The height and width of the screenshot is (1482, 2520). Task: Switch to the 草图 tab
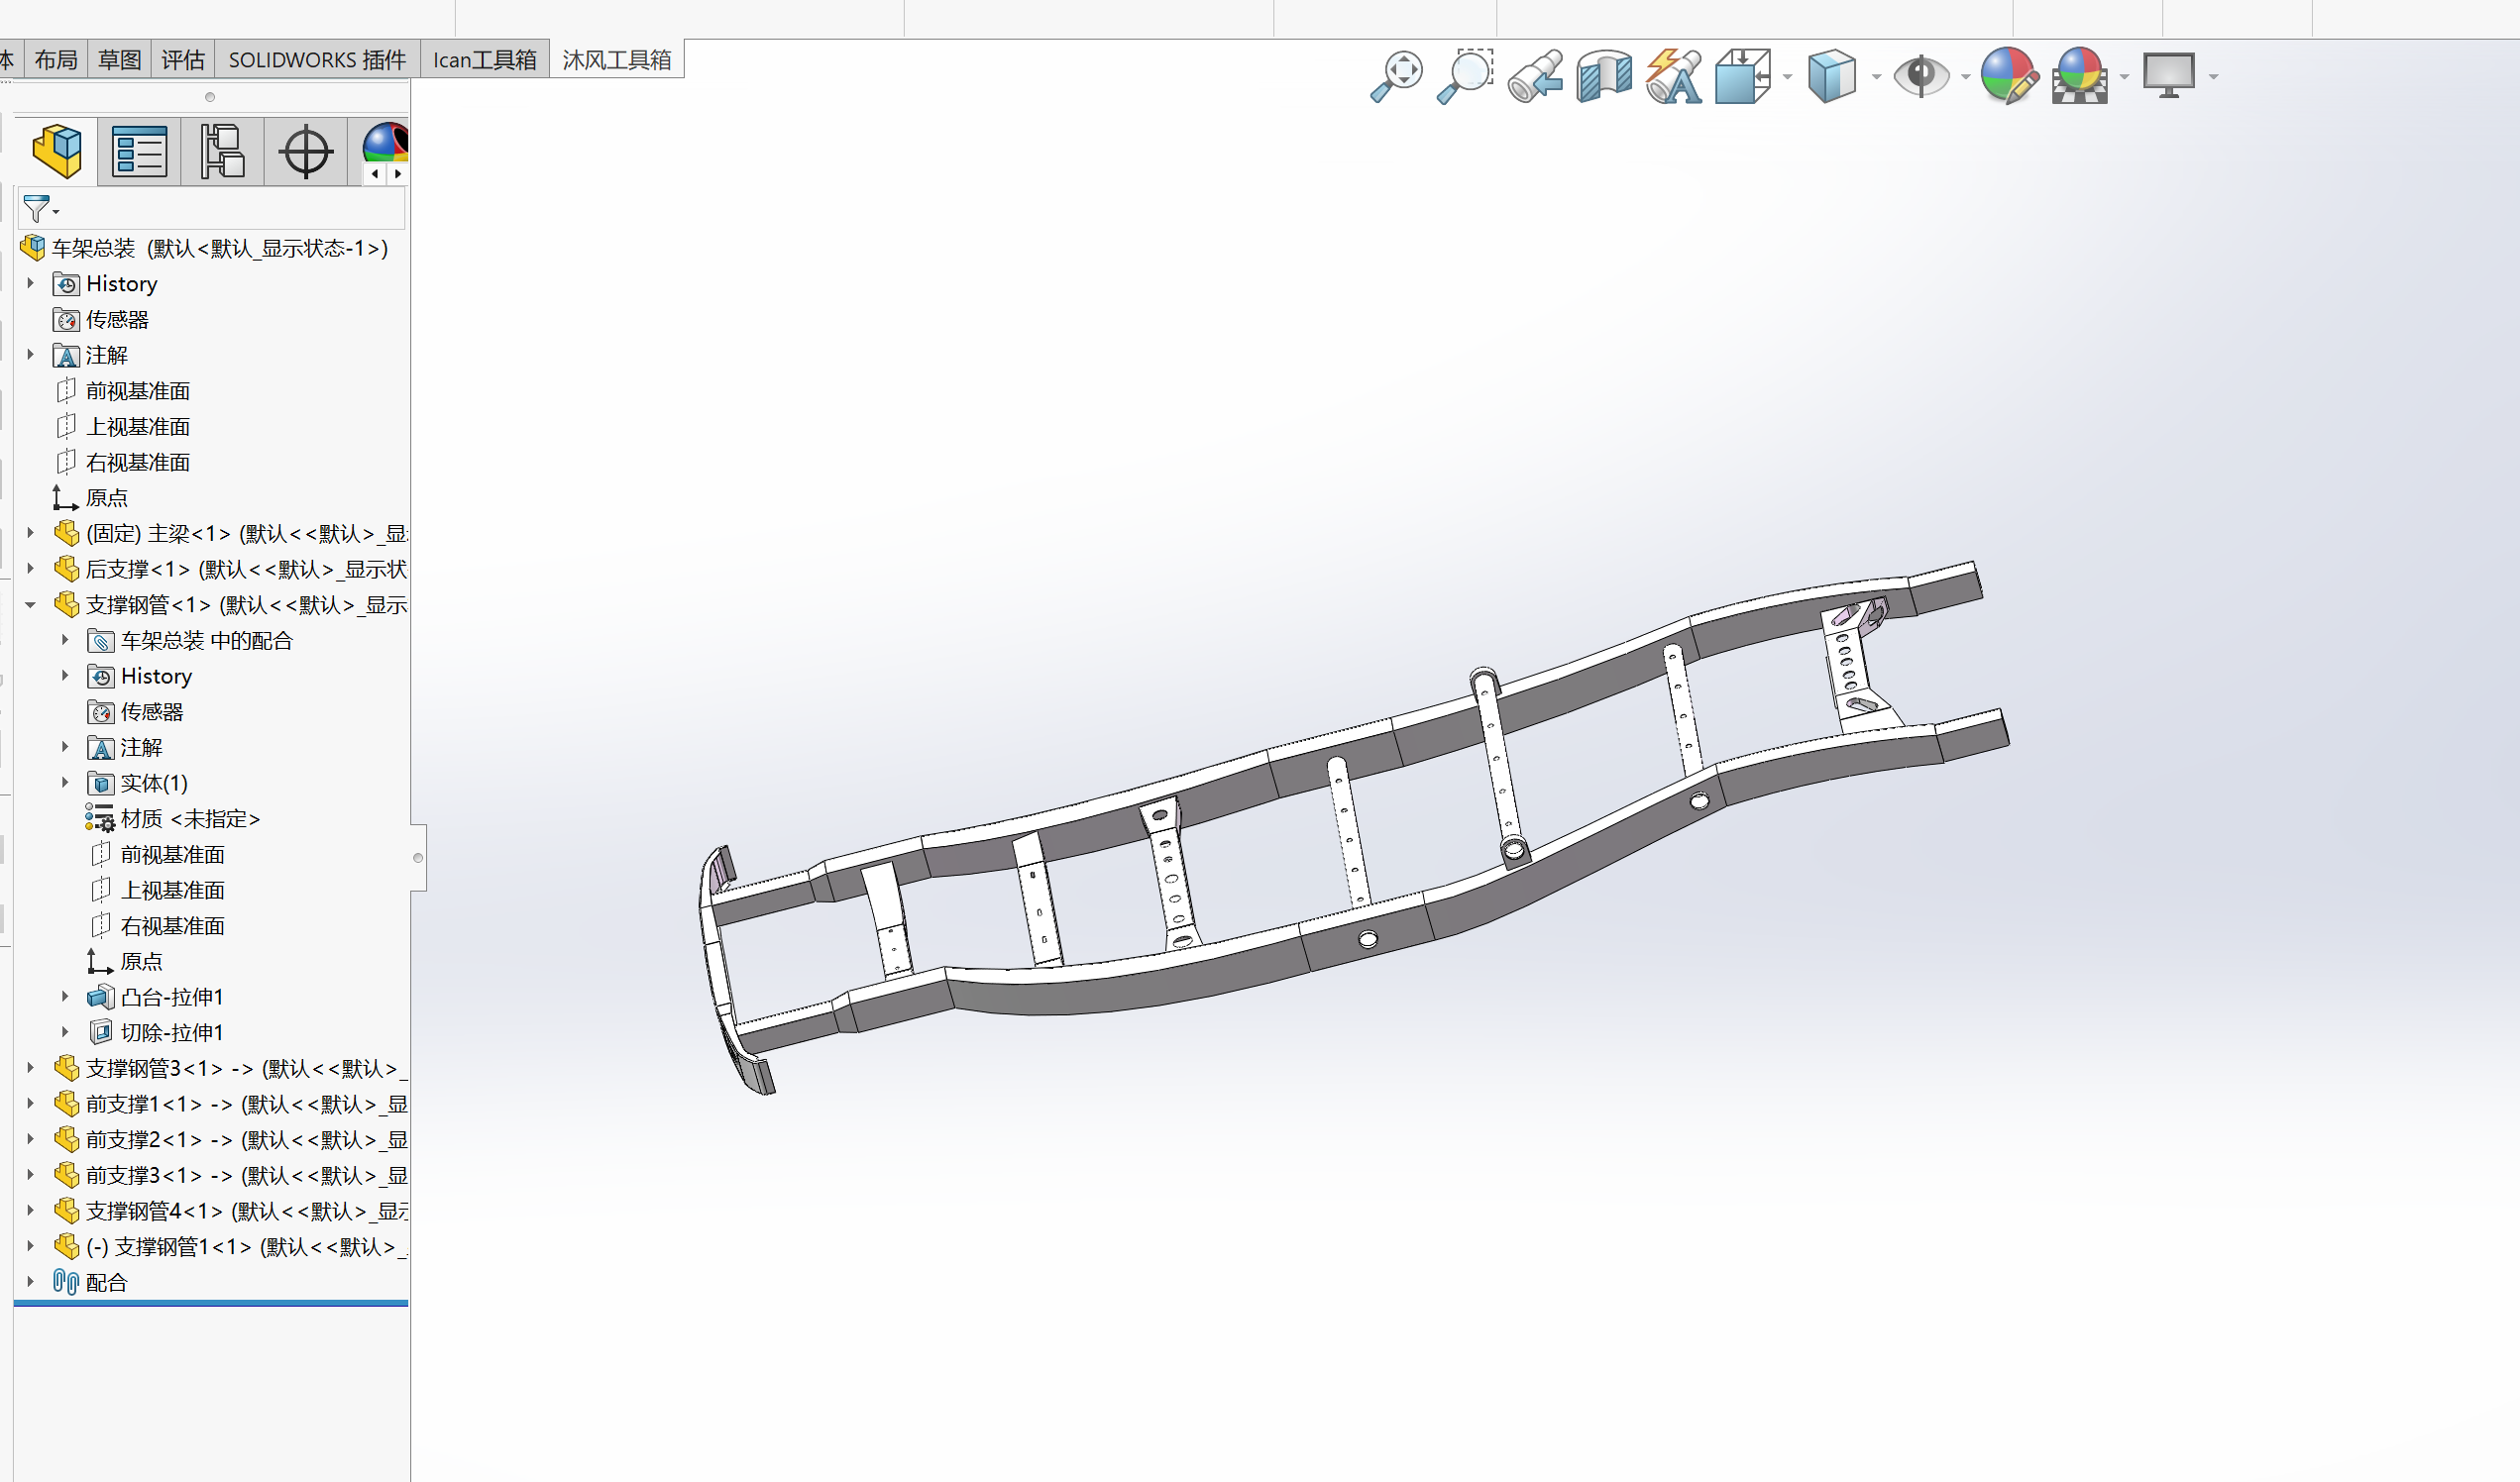point(120,60)
